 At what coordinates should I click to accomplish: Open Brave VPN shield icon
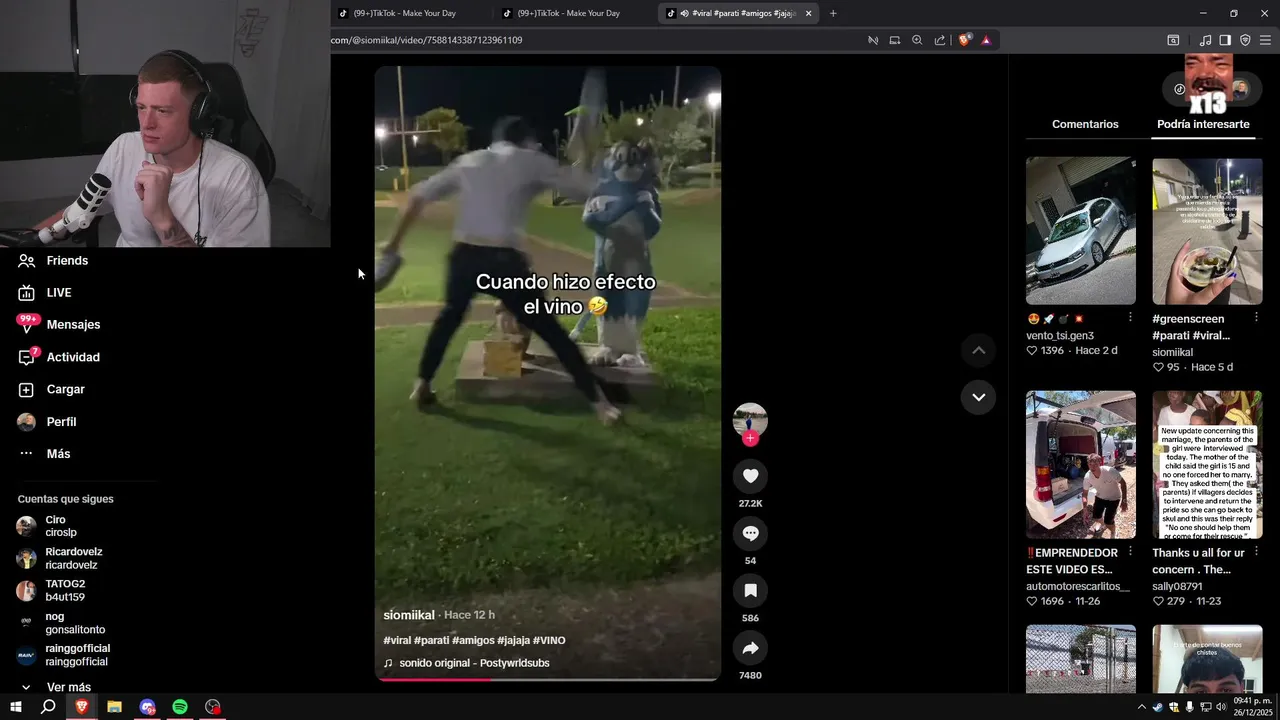(x=1245, y=40)
